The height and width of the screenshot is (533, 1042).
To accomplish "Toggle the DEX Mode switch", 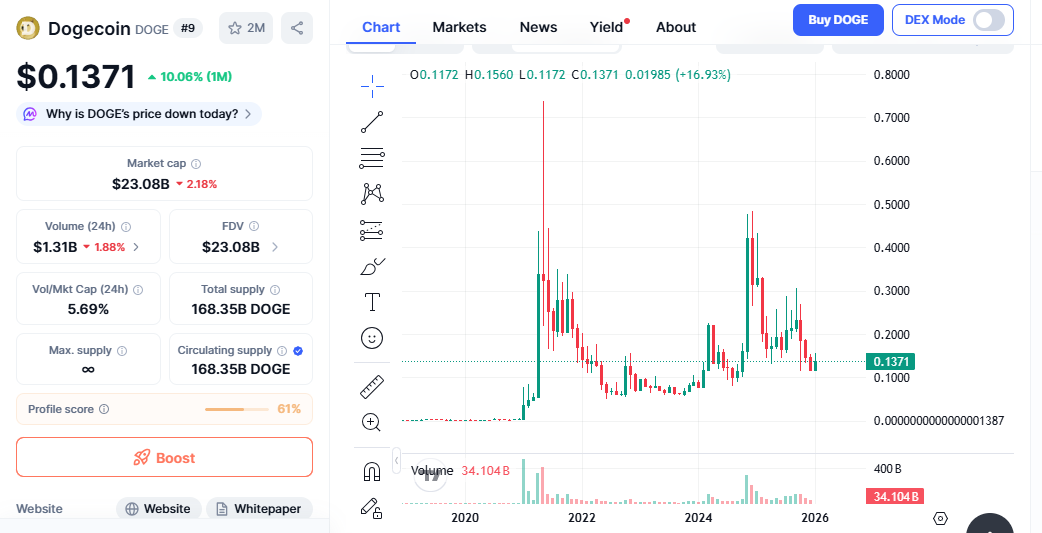I will [x=988, y=20].
